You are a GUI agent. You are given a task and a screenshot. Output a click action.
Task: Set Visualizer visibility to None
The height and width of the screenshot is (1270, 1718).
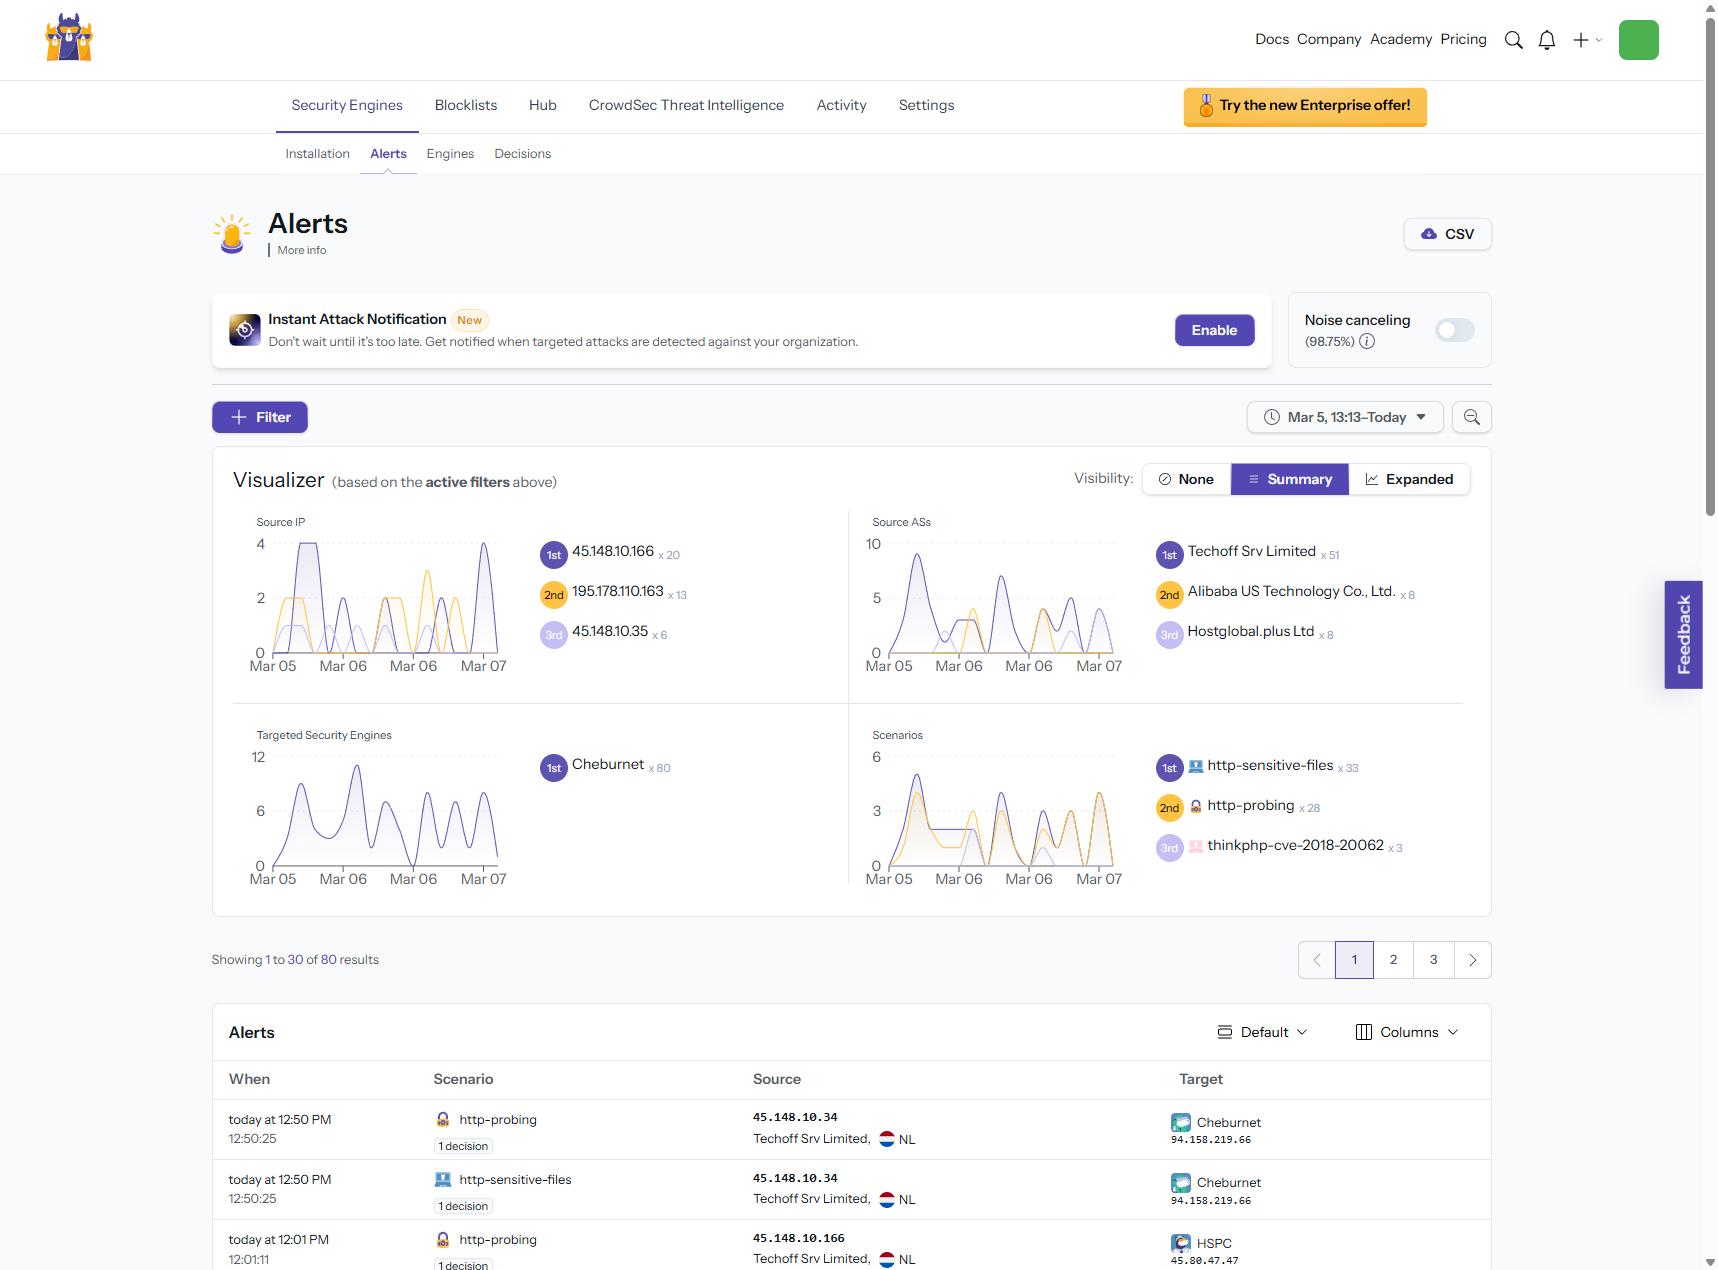1186,479
